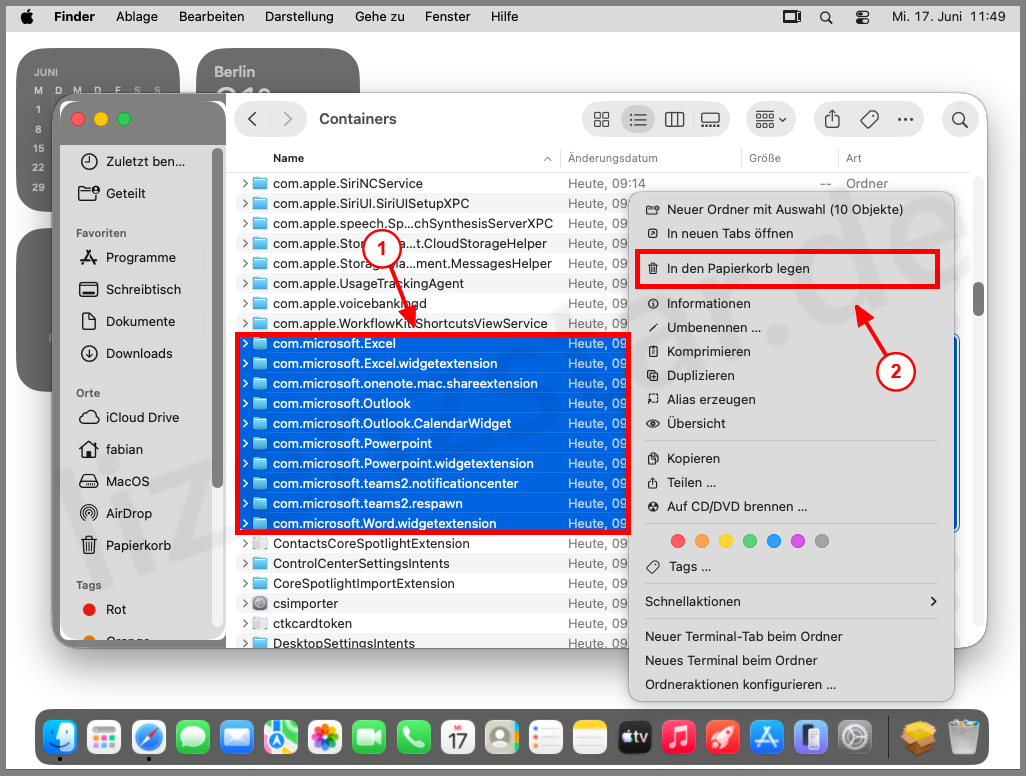The width and height of the screenshot is (1026, 776).
Task: Switch to gallery view
Action: pos(710,120)
